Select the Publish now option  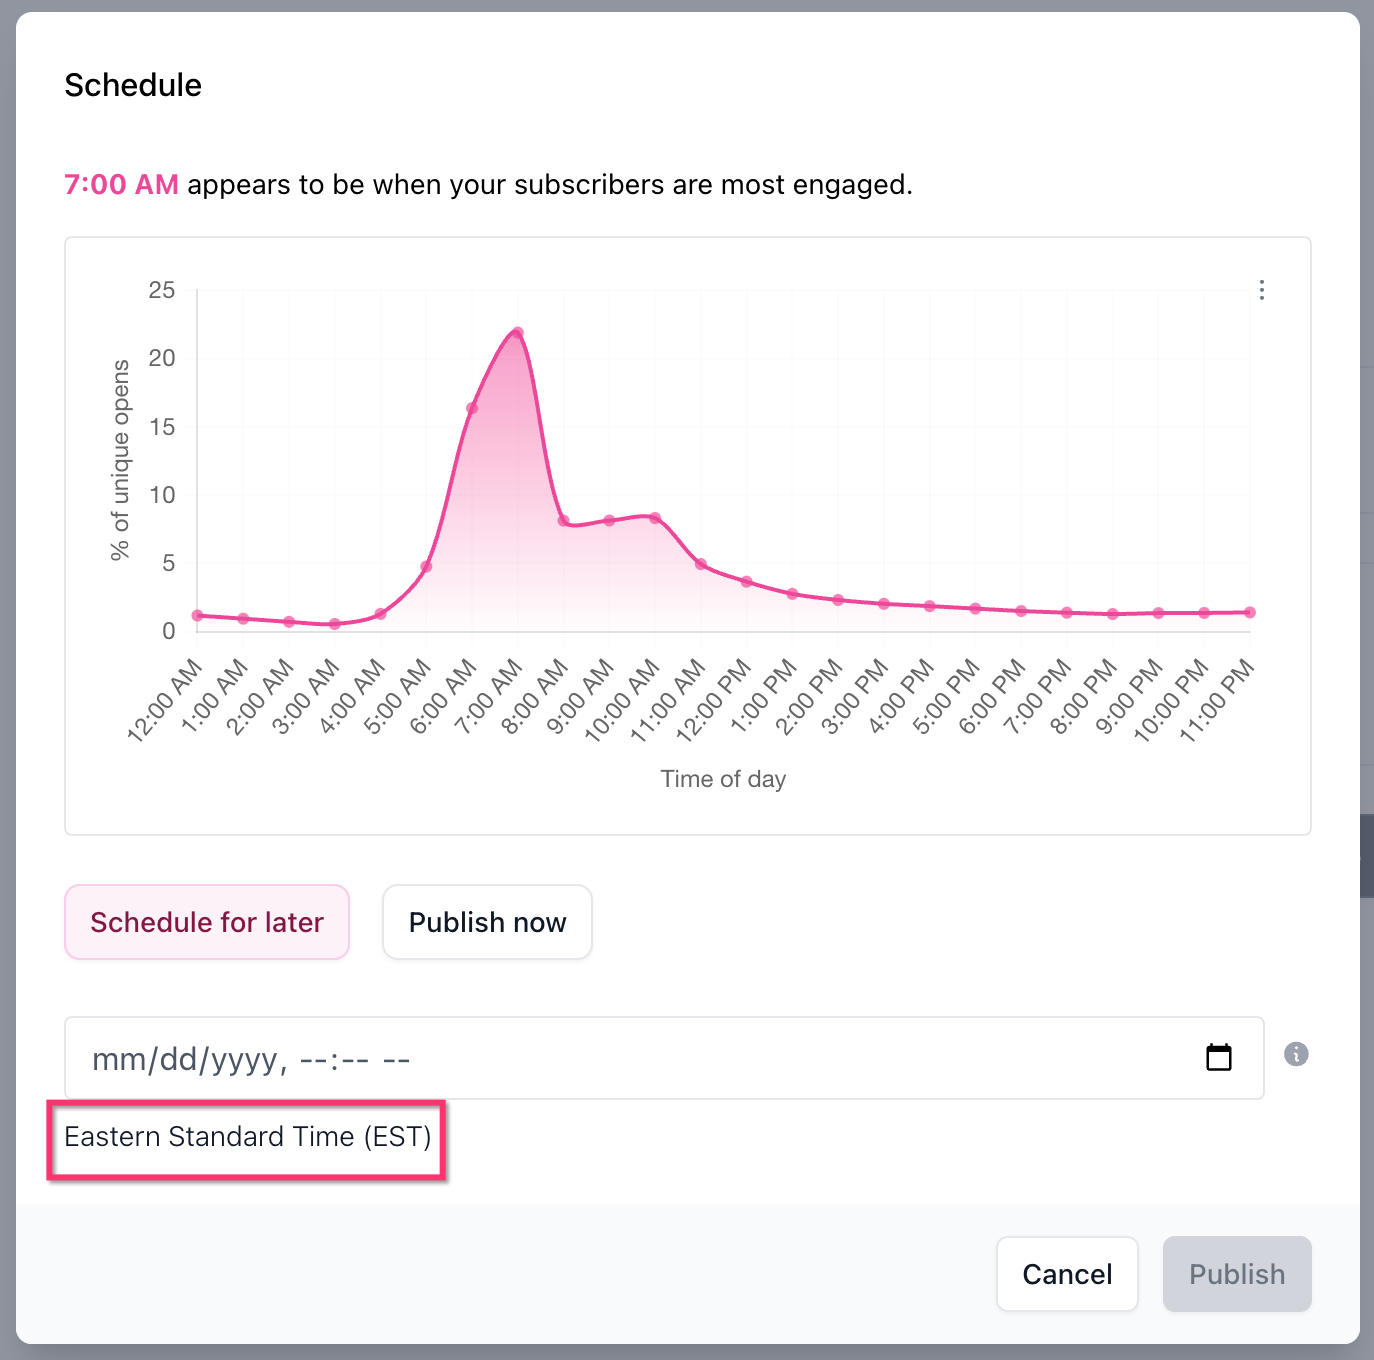[487, 922]
